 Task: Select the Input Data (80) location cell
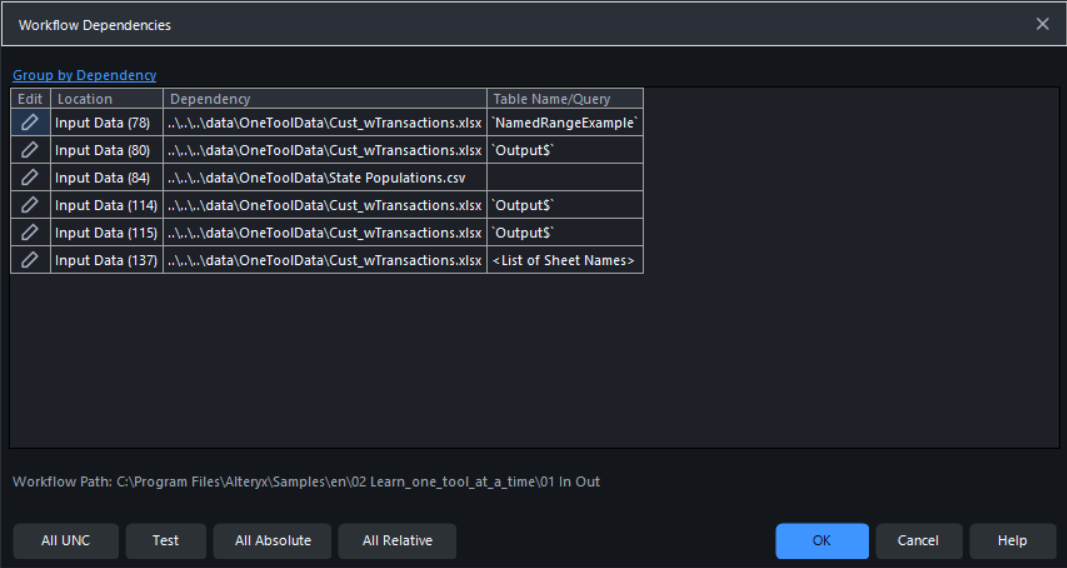(x=107, y=150)
